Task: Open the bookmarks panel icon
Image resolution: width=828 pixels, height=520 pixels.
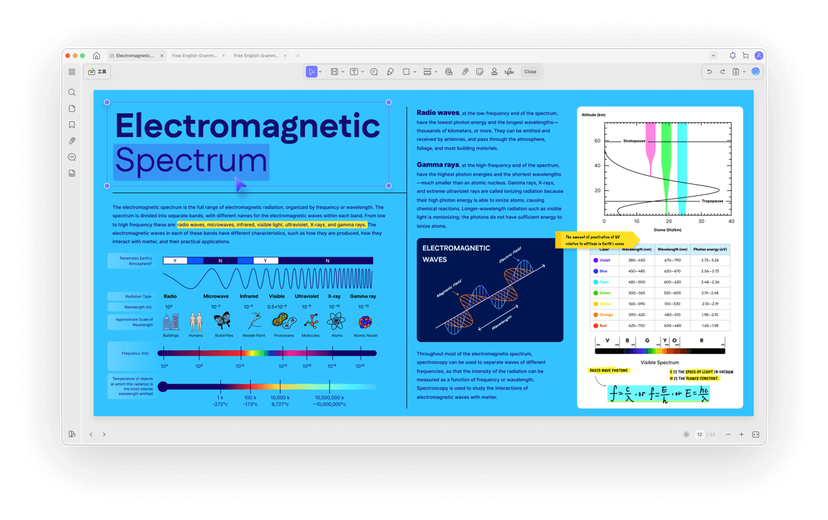Action: click(72, 125)
